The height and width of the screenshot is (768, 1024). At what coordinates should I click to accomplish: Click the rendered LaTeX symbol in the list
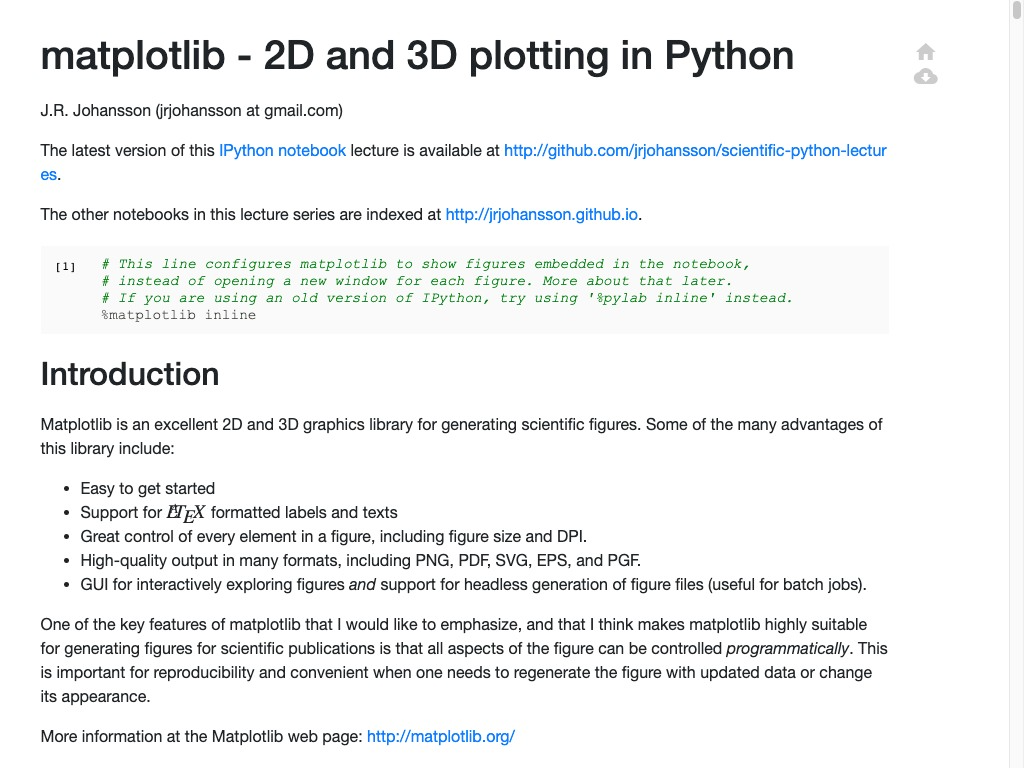186,513
